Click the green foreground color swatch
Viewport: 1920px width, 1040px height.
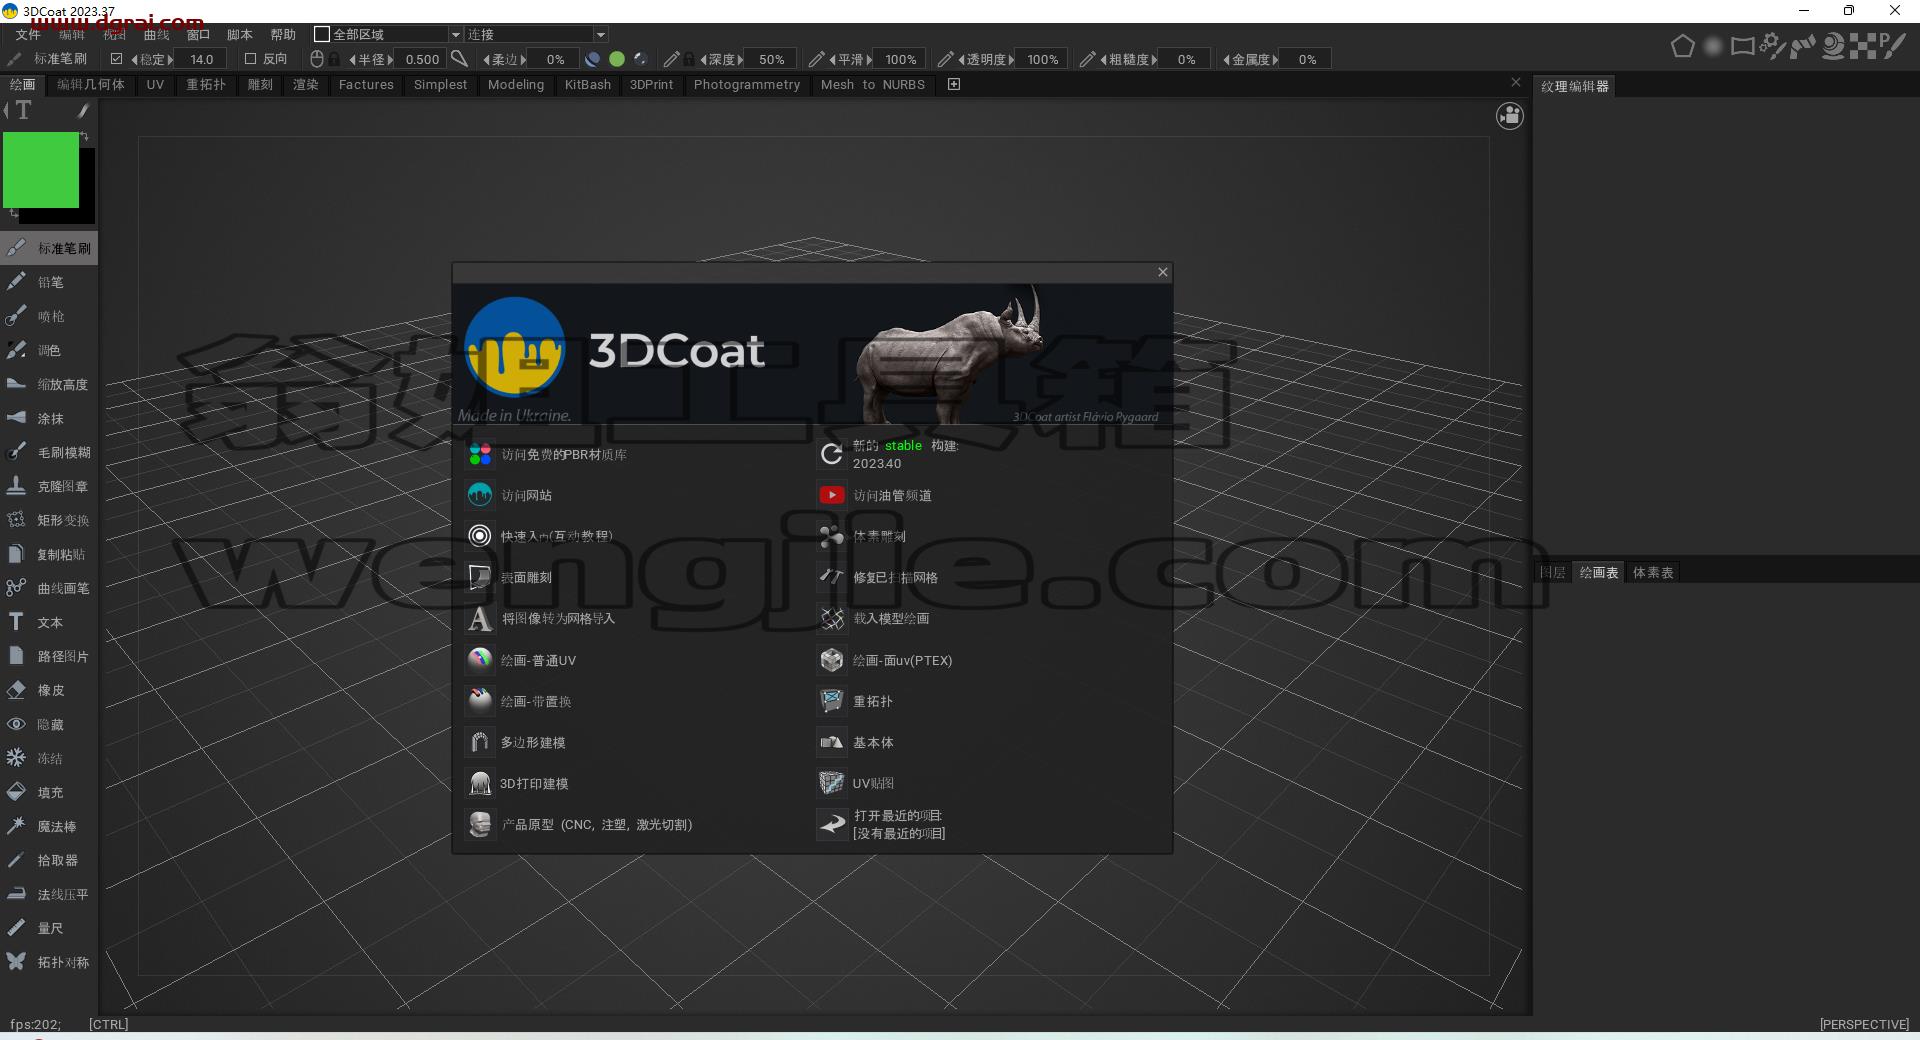coord(41,170)
